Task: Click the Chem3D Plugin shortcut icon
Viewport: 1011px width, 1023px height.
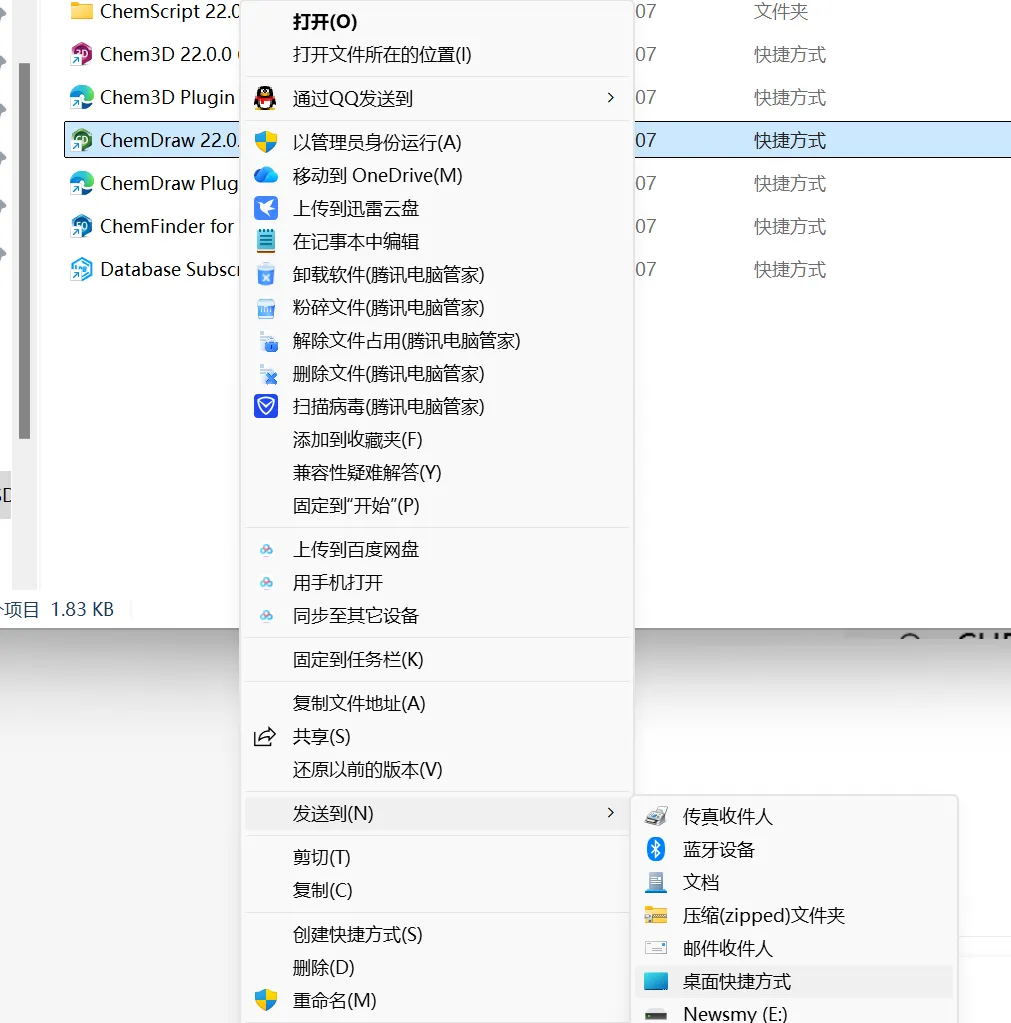Action: coord(82,97)
